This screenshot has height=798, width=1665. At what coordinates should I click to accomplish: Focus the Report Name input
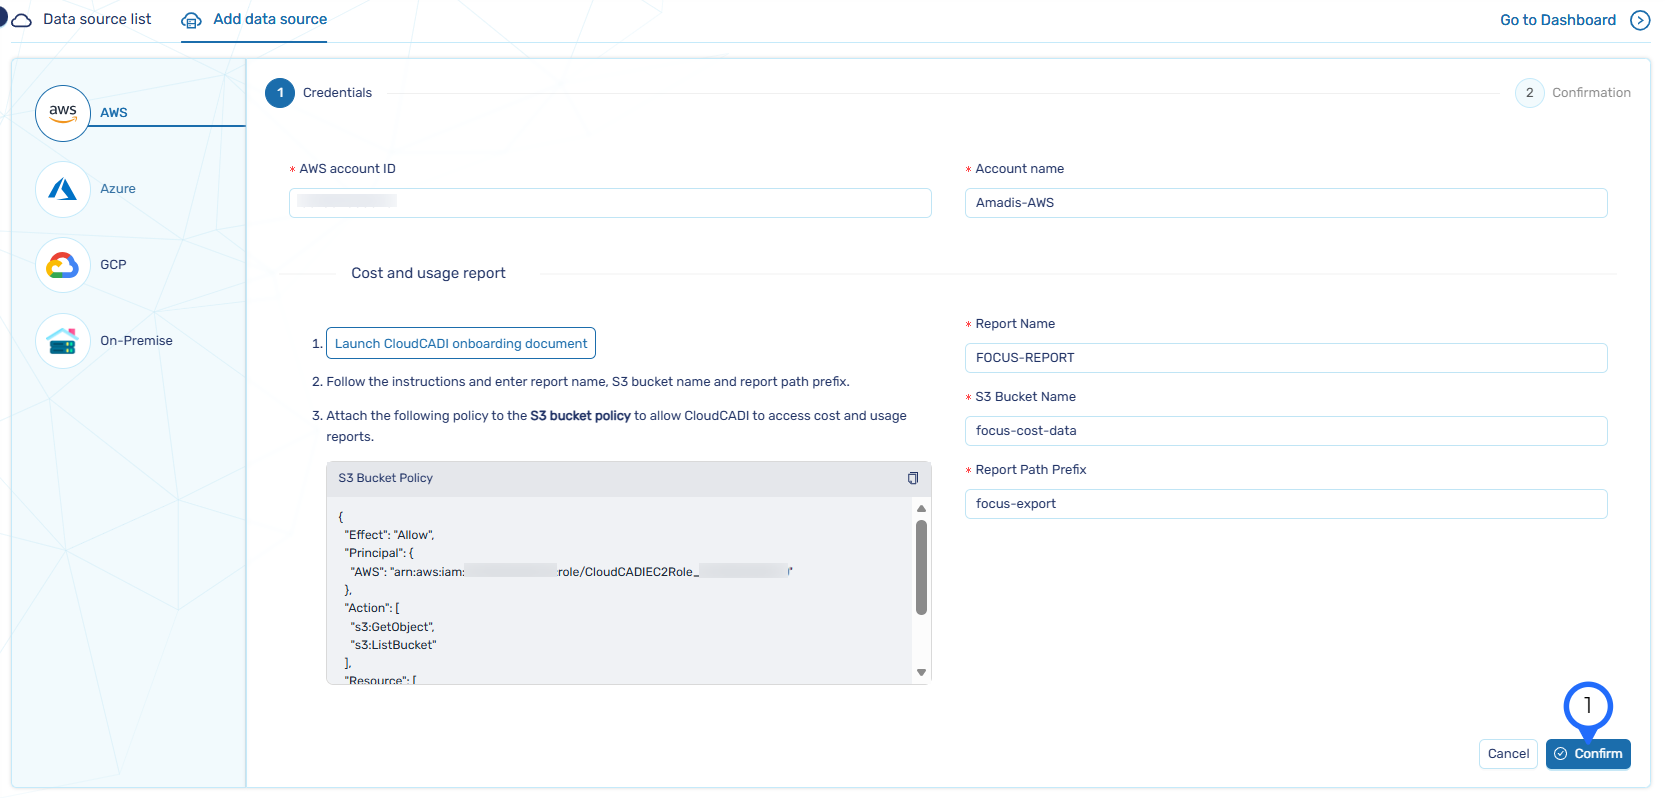click(1285, 358)
